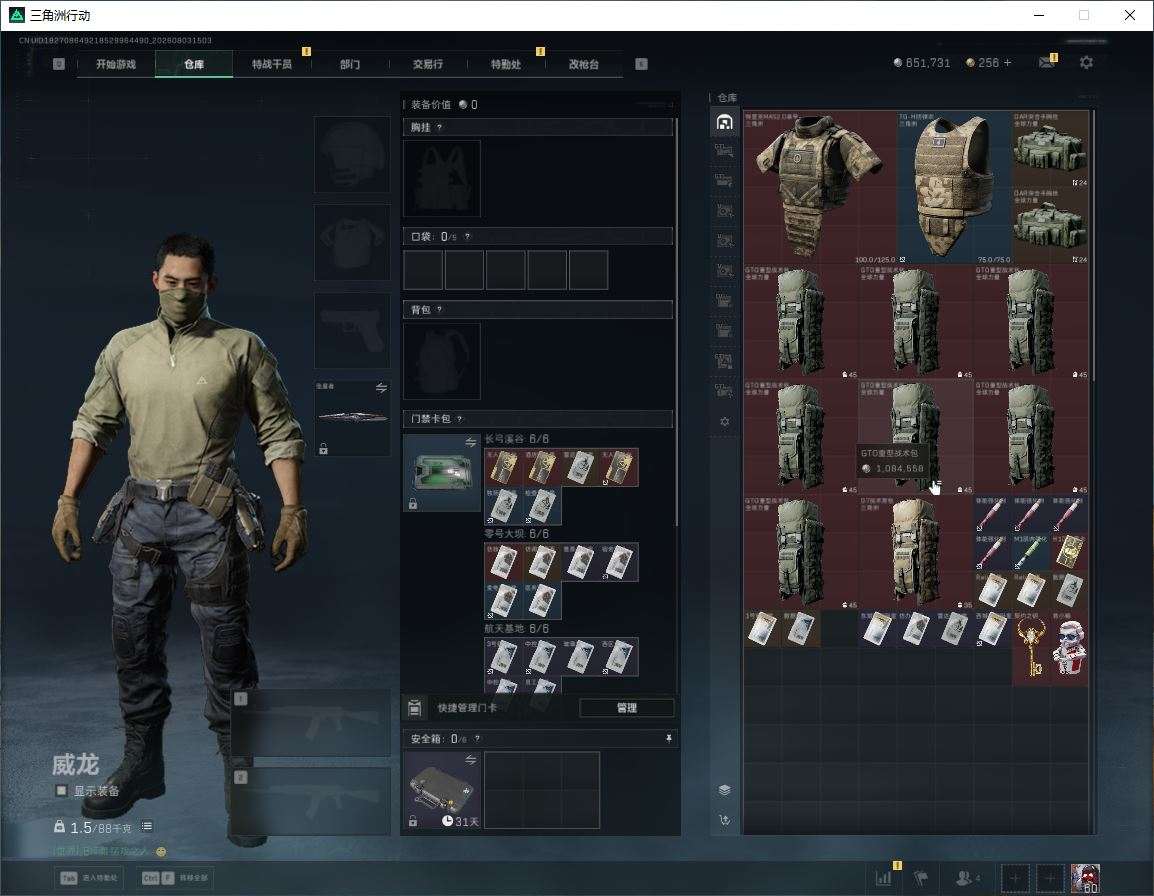Click the 装备价值 label

(x=431, y=105)
